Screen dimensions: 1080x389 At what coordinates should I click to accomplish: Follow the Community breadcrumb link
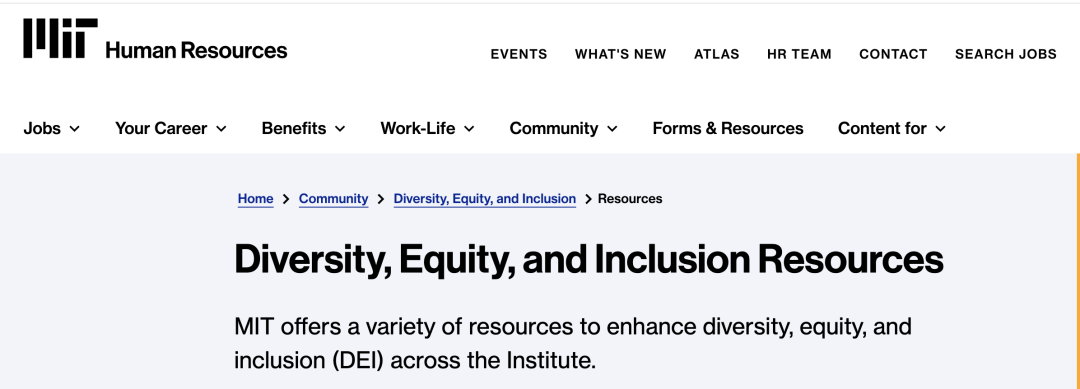[x=333, y=199]
